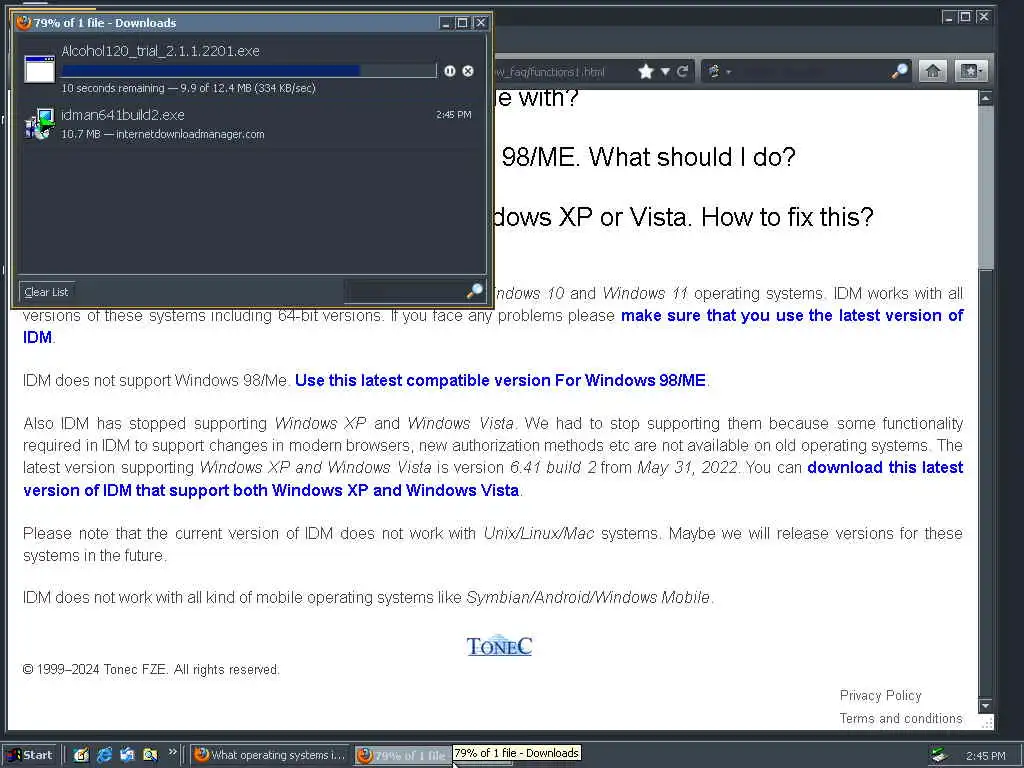Open the Windows Start menu
This screenshot has height=768, width=1024.
(x=31, y=755)
